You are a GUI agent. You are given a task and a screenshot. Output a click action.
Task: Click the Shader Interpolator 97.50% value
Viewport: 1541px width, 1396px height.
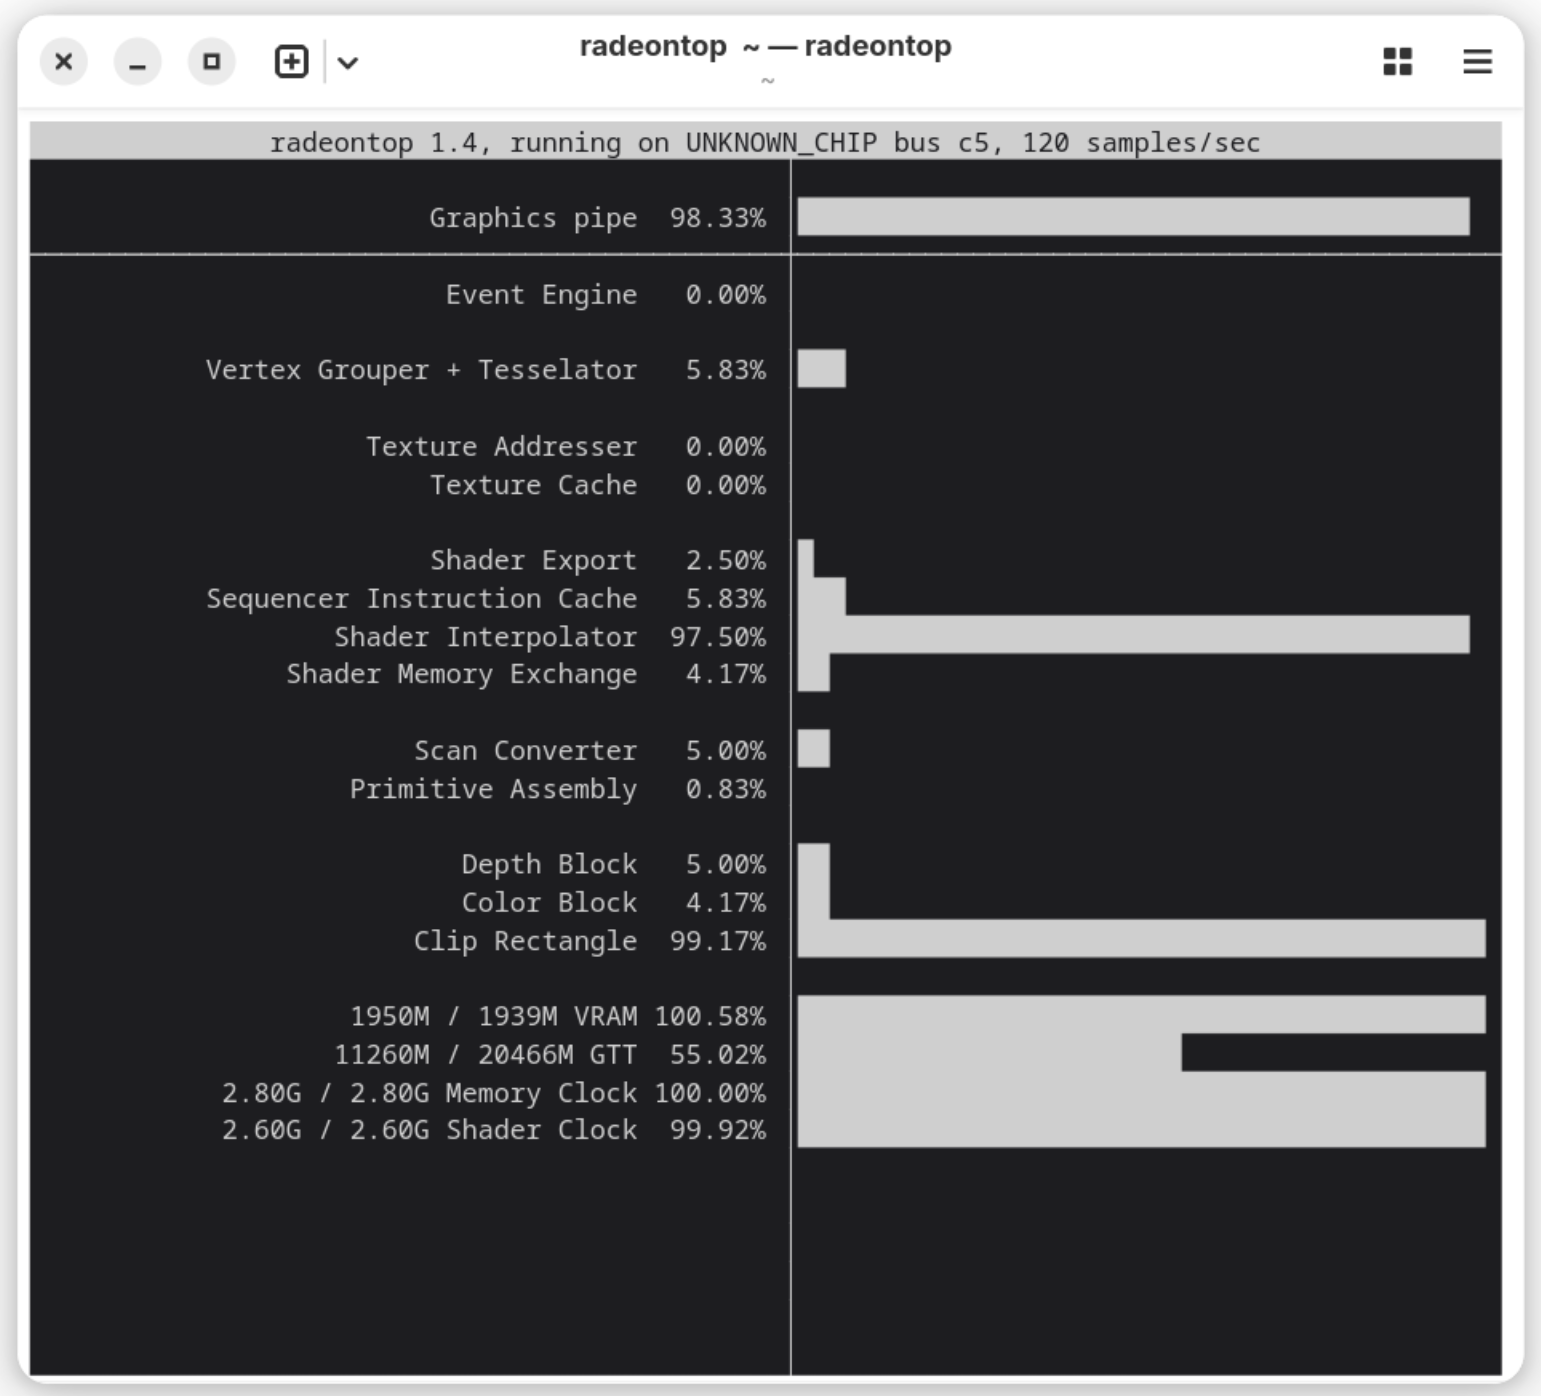[x=717, y=637]
